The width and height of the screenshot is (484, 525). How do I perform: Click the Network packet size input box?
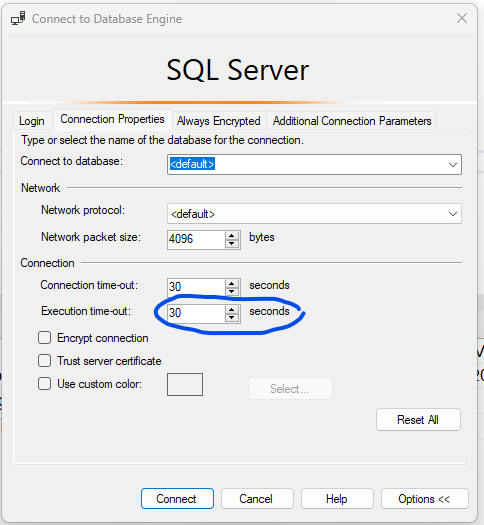coord(196,239)
